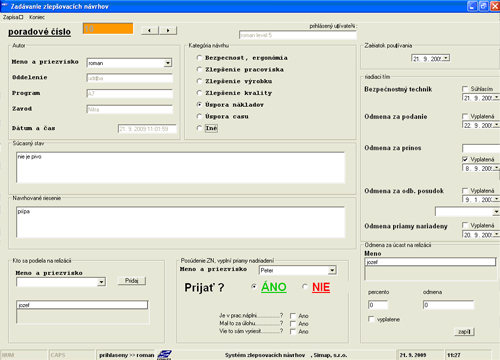Select the Iné category option

click(x=199, y=128)
